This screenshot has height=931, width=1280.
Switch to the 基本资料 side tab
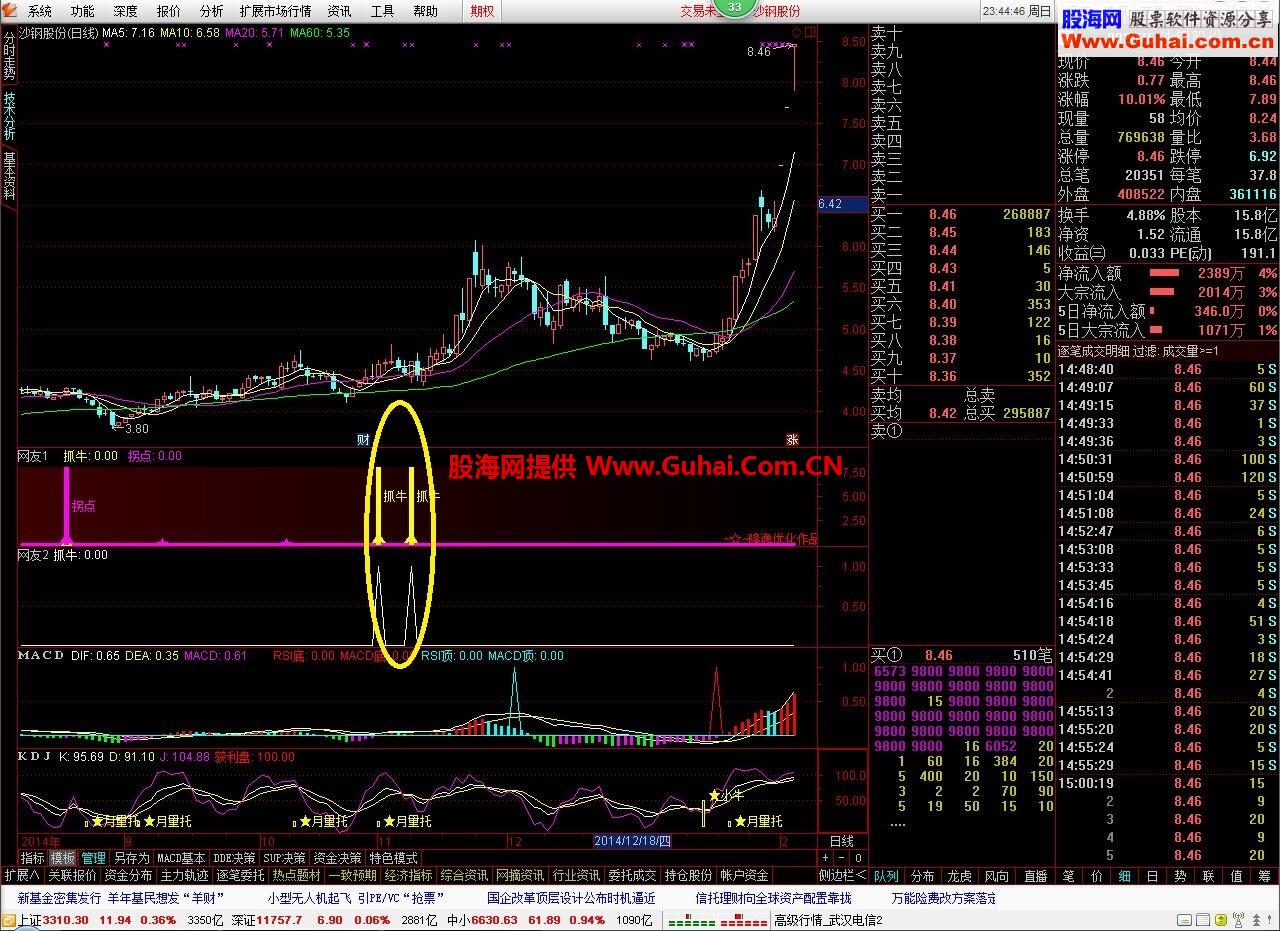point(9,177)
